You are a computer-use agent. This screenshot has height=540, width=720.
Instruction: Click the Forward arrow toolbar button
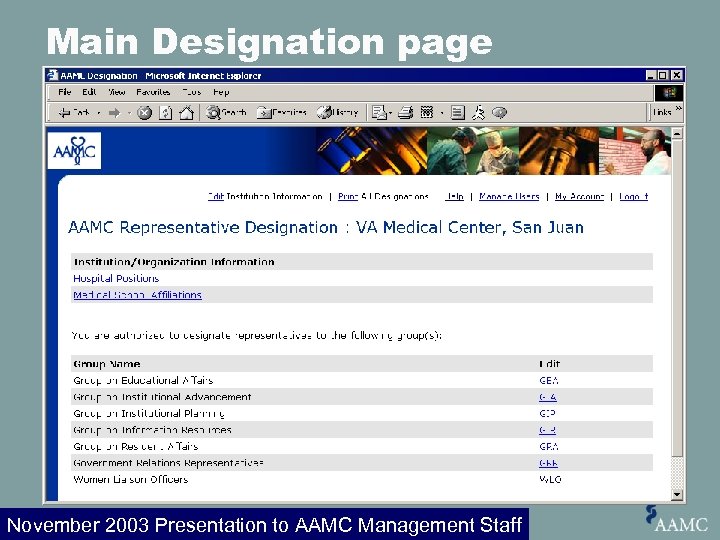tap(114, 112)
